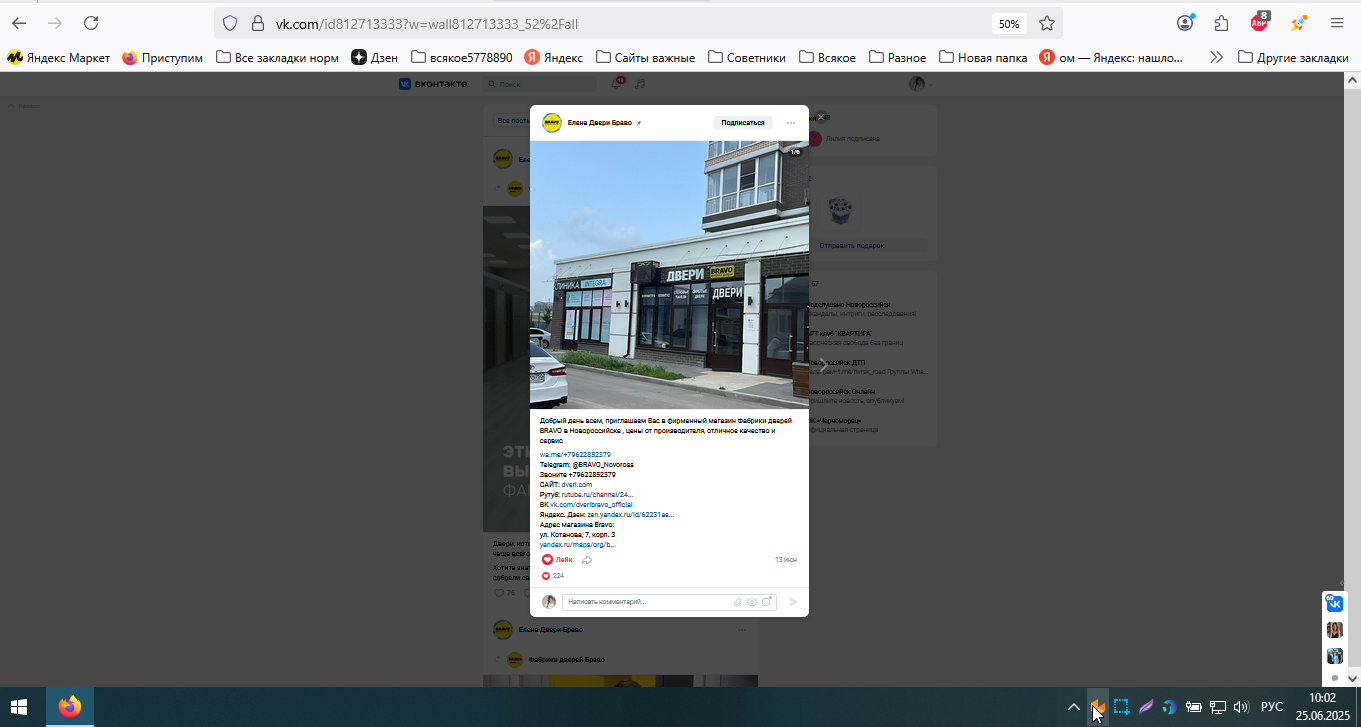Screen dimensions: 1361x727
Task: Open the VK messenger icon at right edge
Action: pos(1334,603)
